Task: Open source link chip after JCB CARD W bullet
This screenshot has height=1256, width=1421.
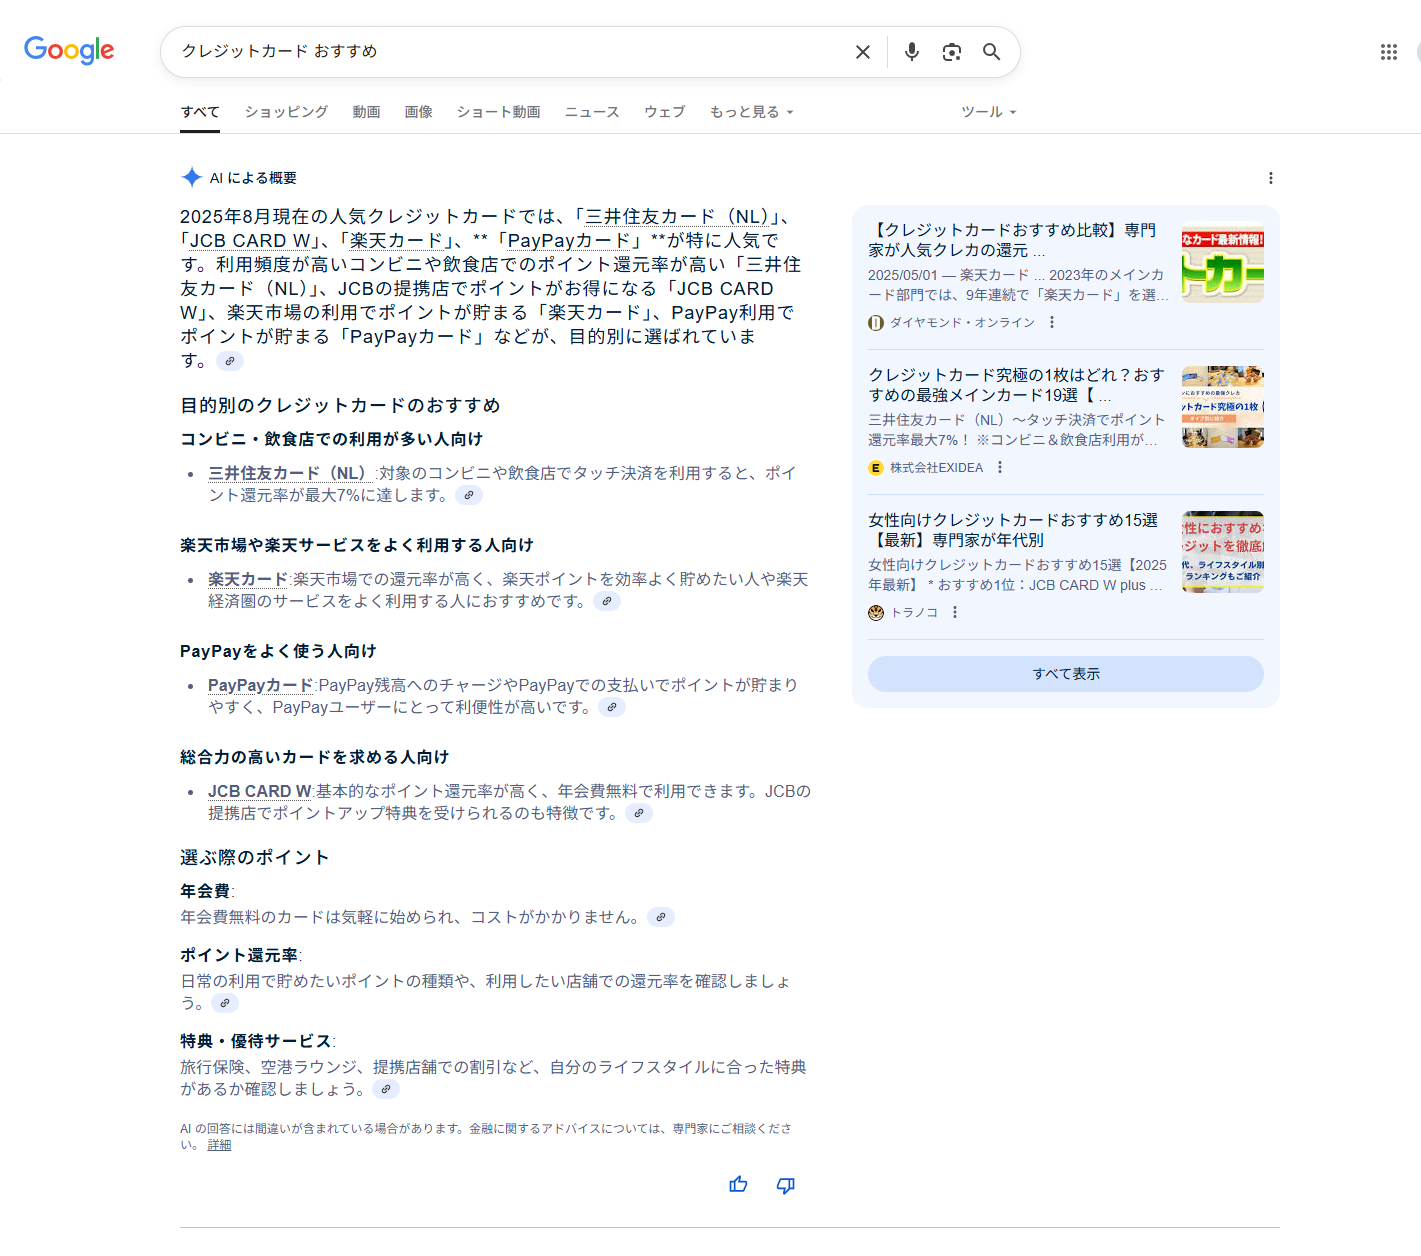Action: 638,813
